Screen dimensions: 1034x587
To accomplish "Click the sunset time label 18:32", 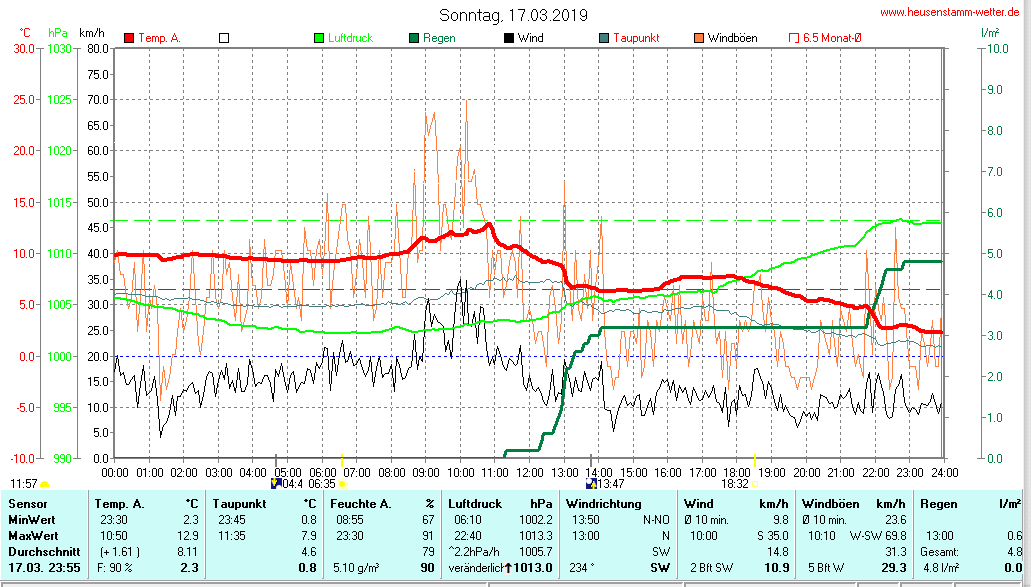I will tap(734, 483).
